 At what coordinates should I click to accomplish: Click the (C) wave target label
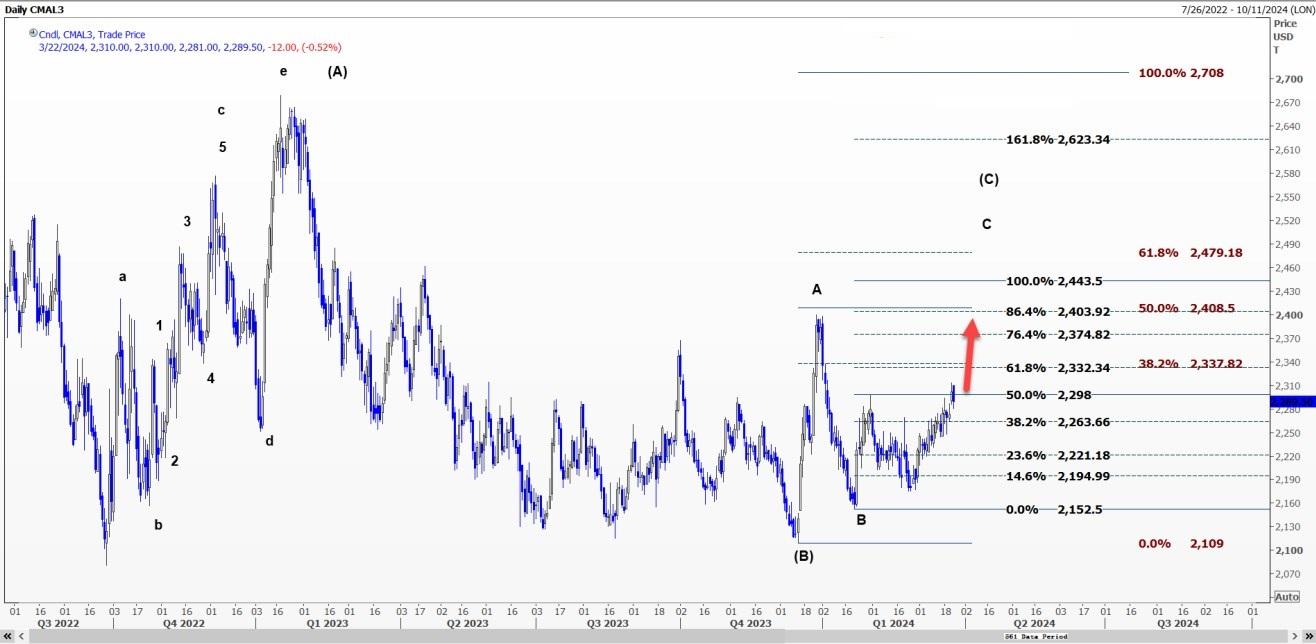tap(988, 180)
